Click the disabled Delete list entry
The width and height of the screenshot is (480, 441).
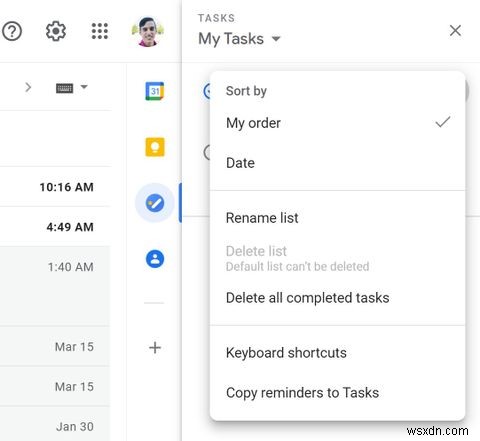(x=337, y=258)
